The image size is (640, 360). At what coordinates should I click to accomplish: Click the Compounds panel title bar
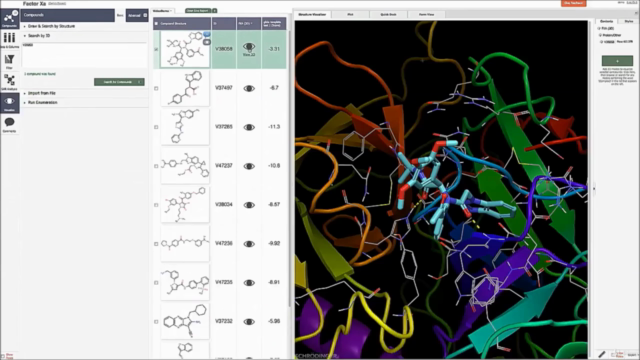pyautogui.click(x=68, y=16)
